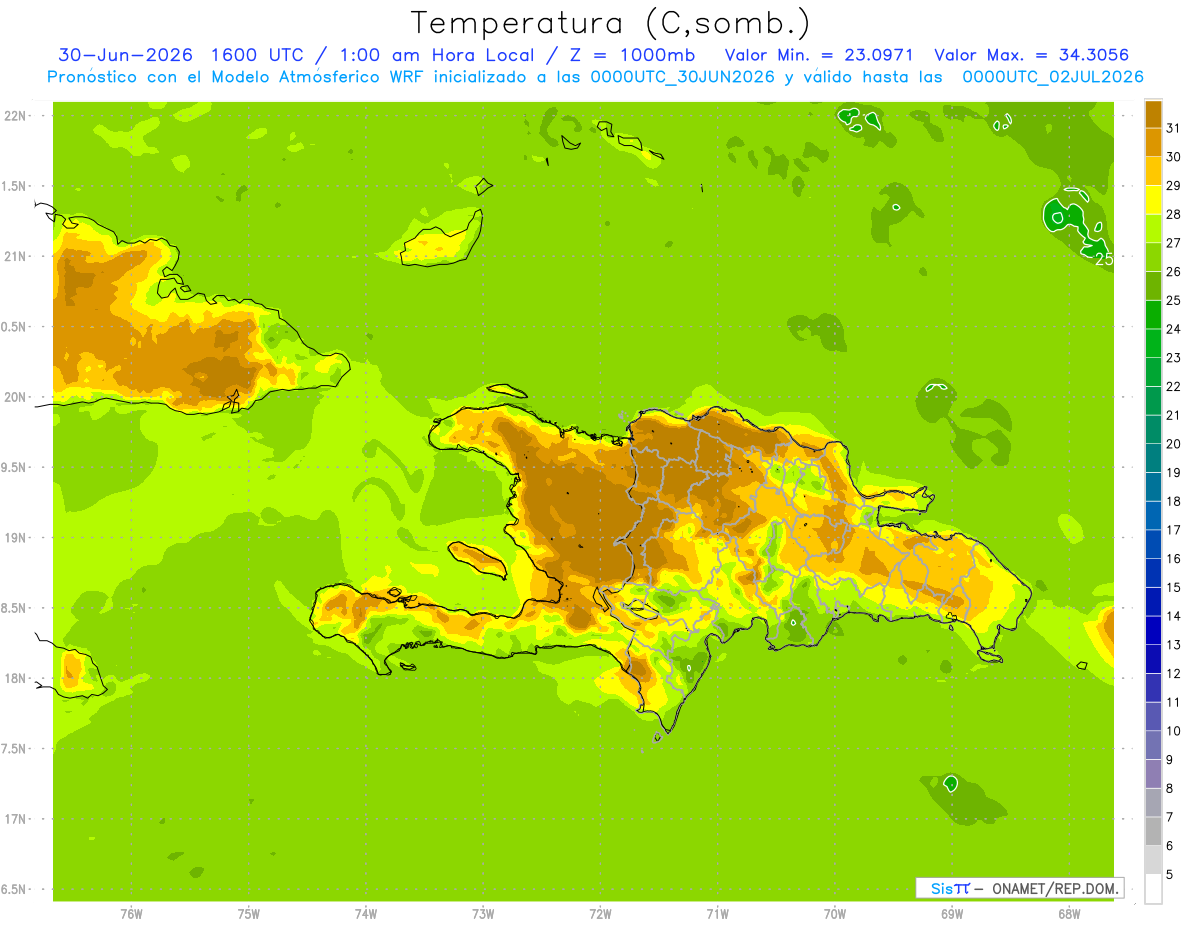The image size is (1200, 927).
Task: Select the '0000UTC_30JUN2026' initialization time
Action: click(x=682, y=77)
